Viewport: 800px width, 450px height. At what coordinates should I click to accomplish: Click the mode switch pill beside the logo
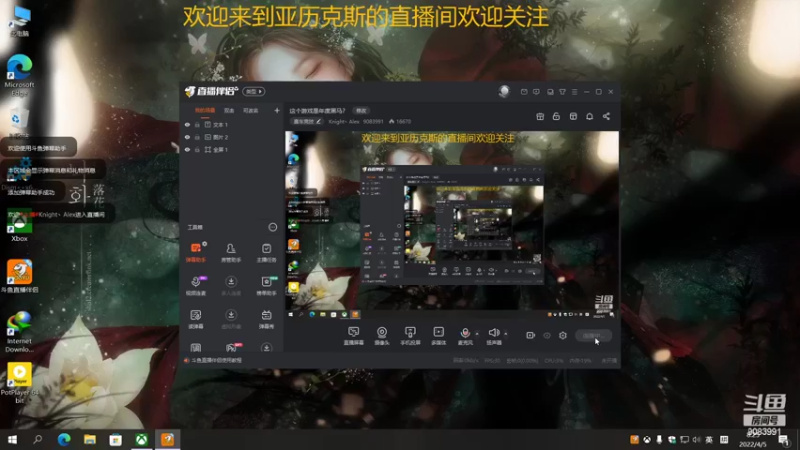(x=254, y=91)
